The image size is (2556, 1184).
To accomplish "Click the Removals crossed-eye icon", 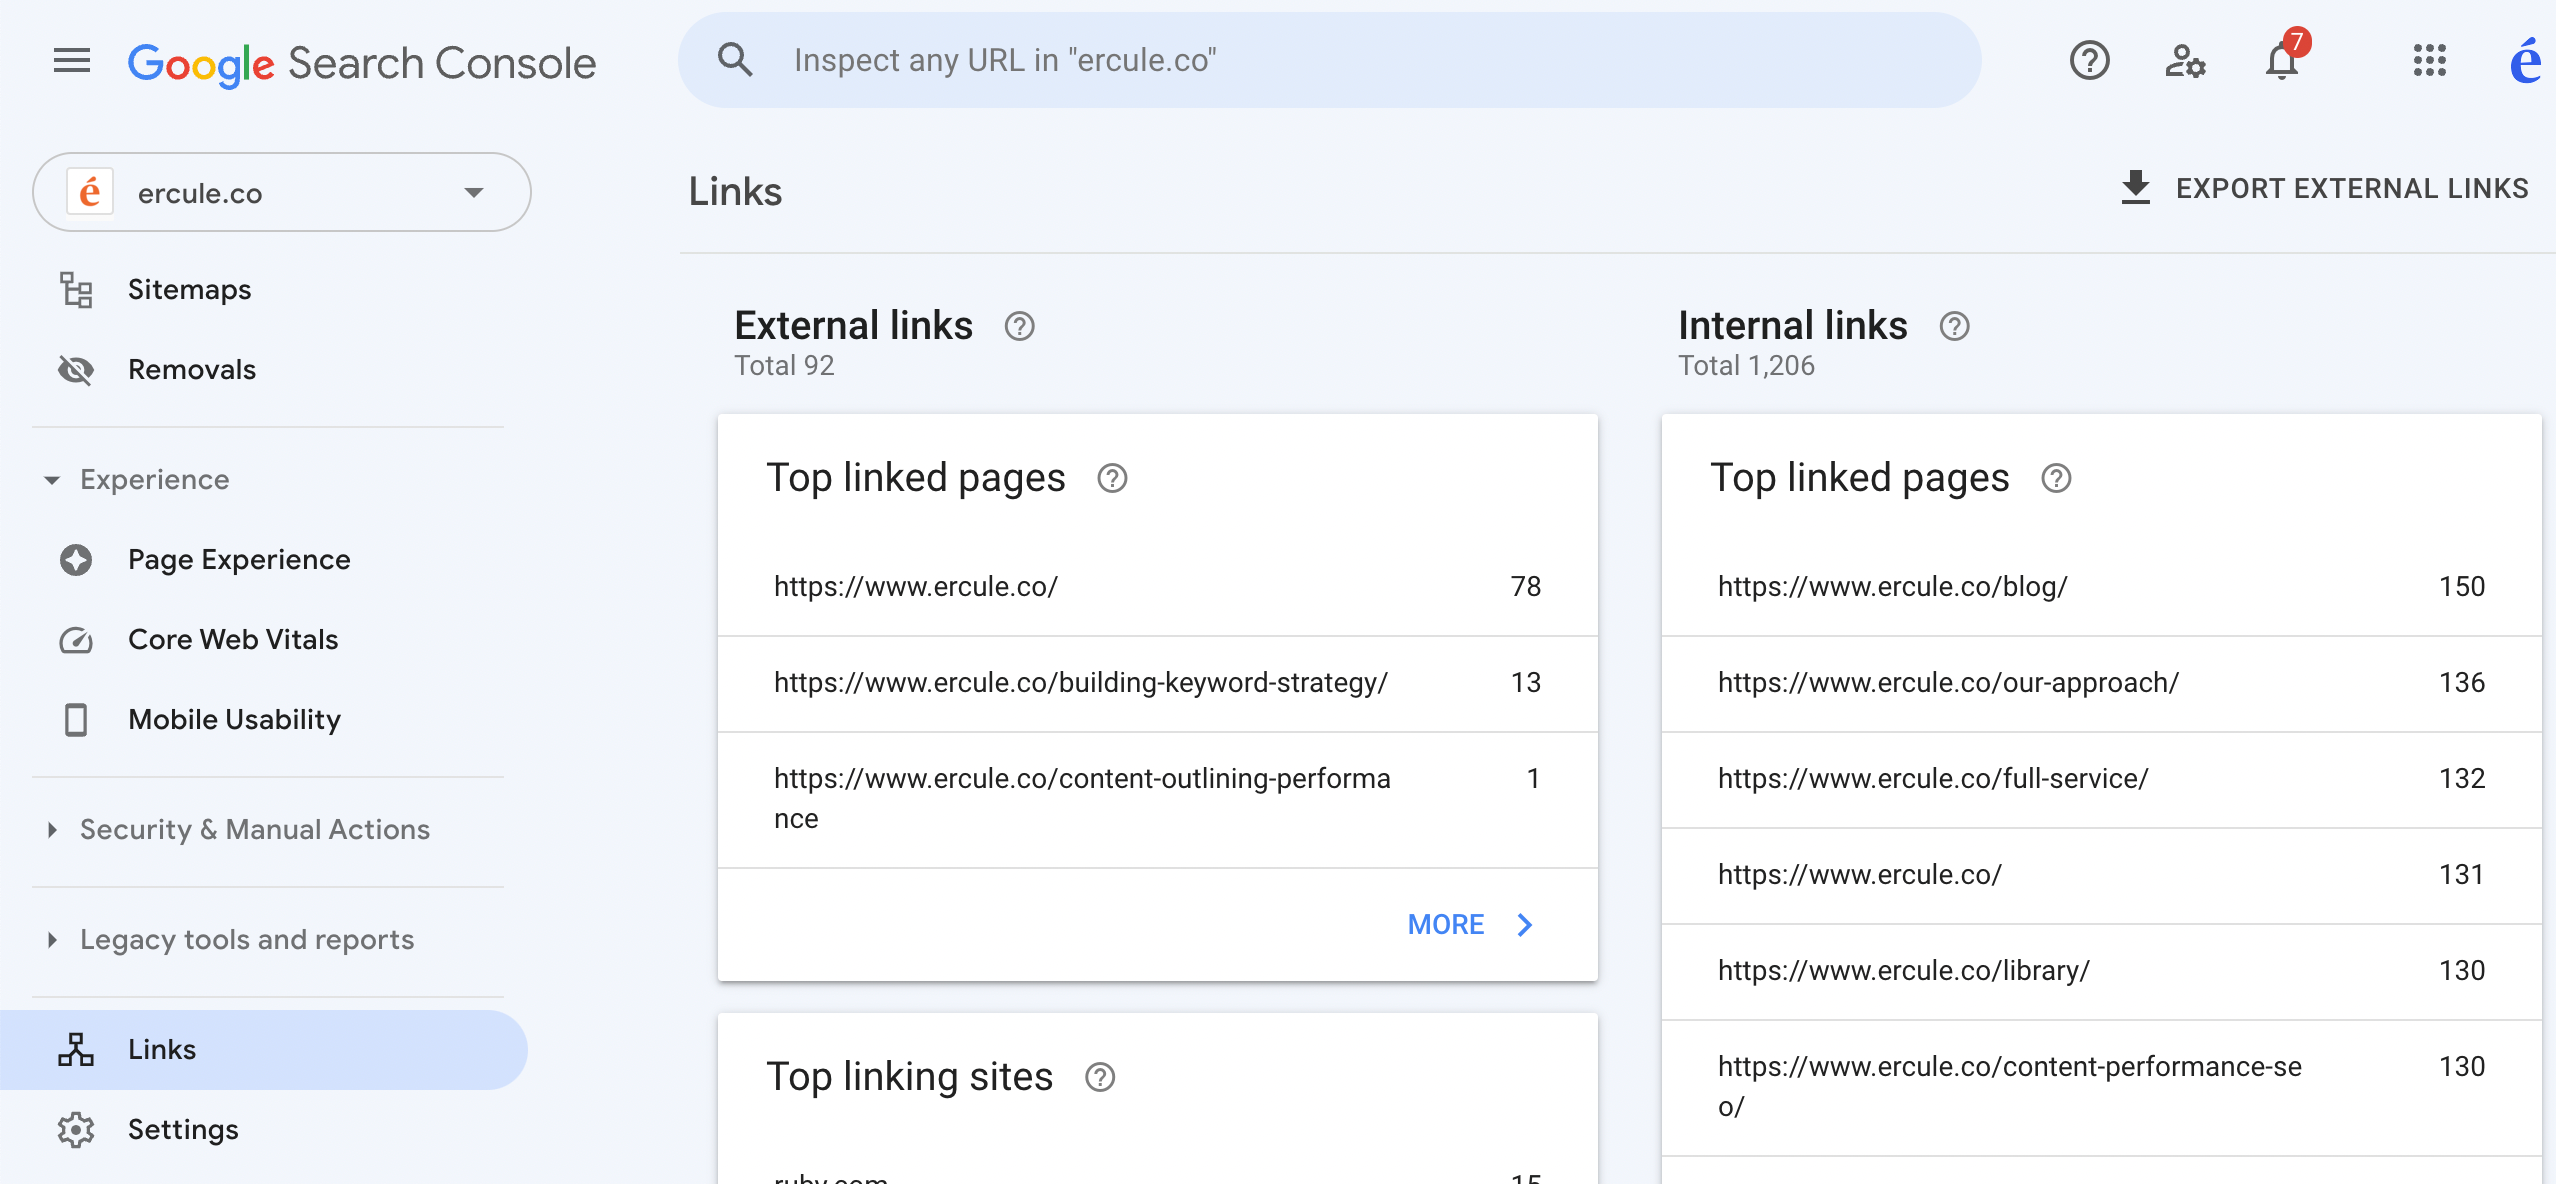I will [76, 370].
